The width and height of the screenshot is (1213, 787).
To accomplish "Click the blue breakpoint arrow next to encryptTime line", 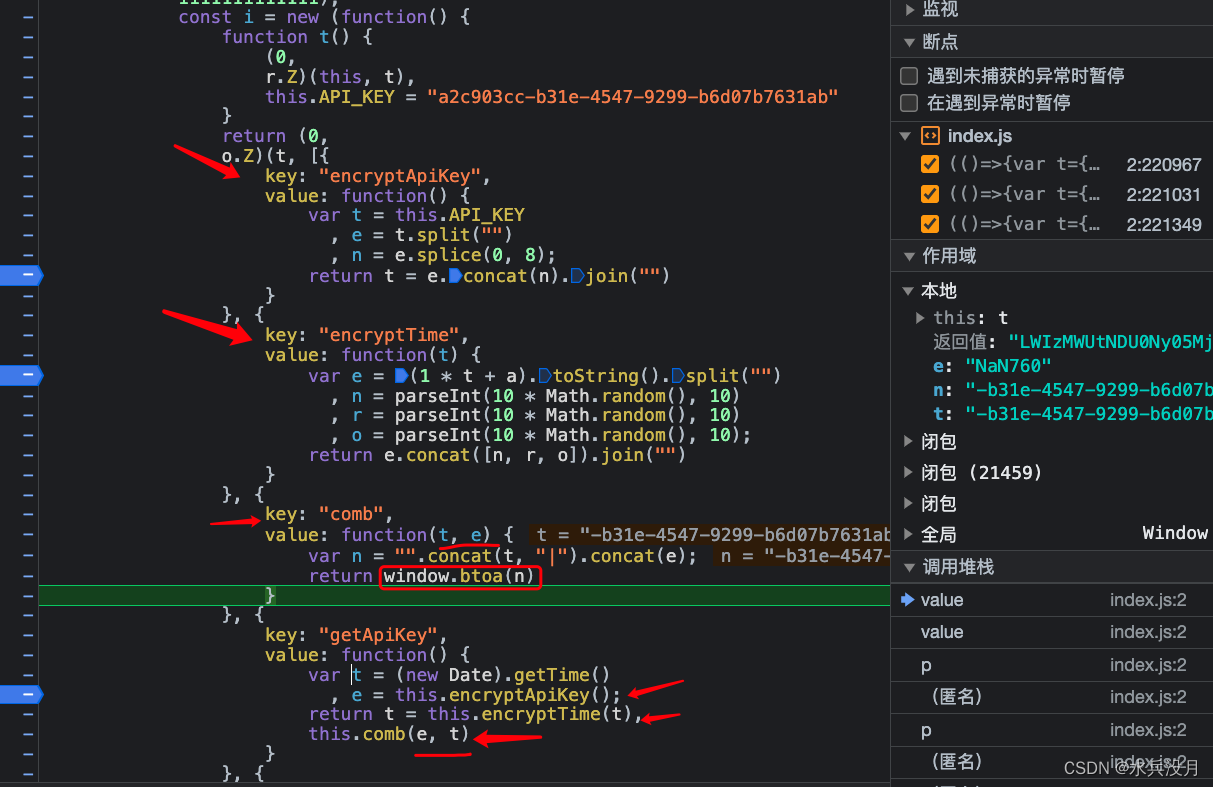I will [x=22, y=375].
